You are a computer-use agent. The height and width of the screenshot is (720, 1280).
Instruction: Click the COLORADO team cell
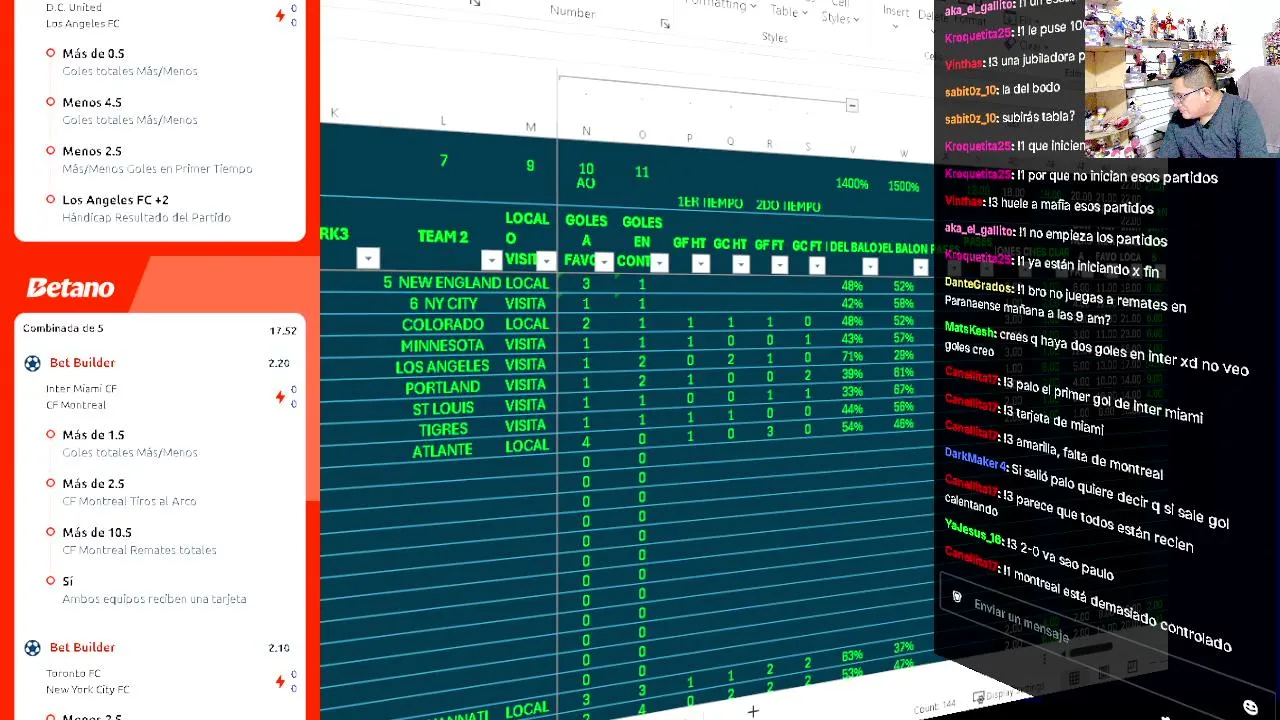click(x=443, y=325)
